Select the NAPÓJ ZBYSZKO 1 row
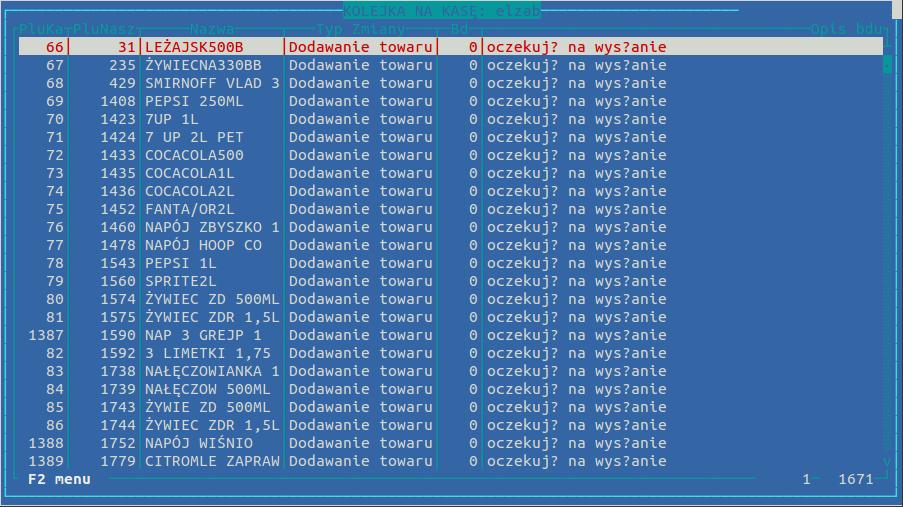903x507 pixels. pos(450,227)
